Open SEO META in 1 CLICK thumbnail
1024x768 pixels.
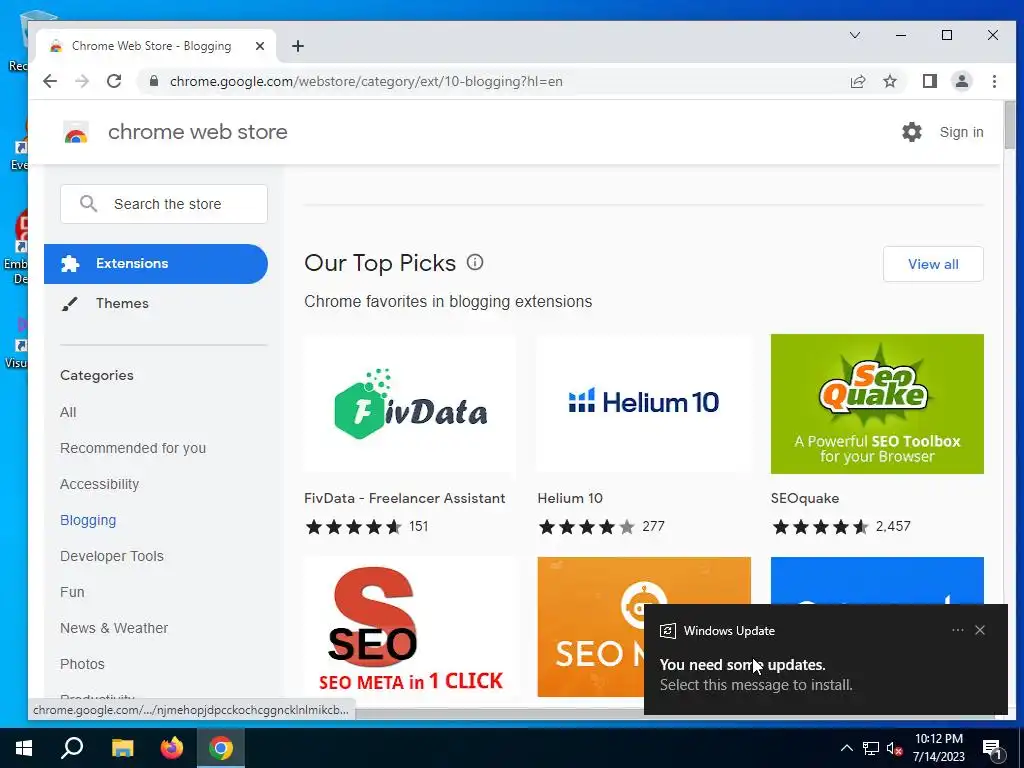click(410, 627)
